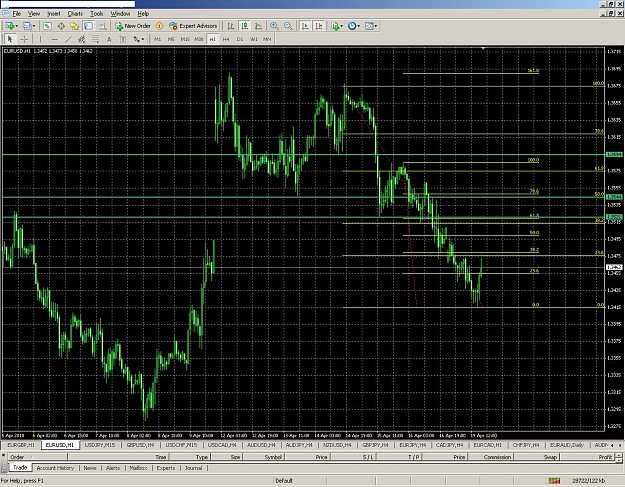
Task: Switch timeframe to M30
Action: point(199,39)
